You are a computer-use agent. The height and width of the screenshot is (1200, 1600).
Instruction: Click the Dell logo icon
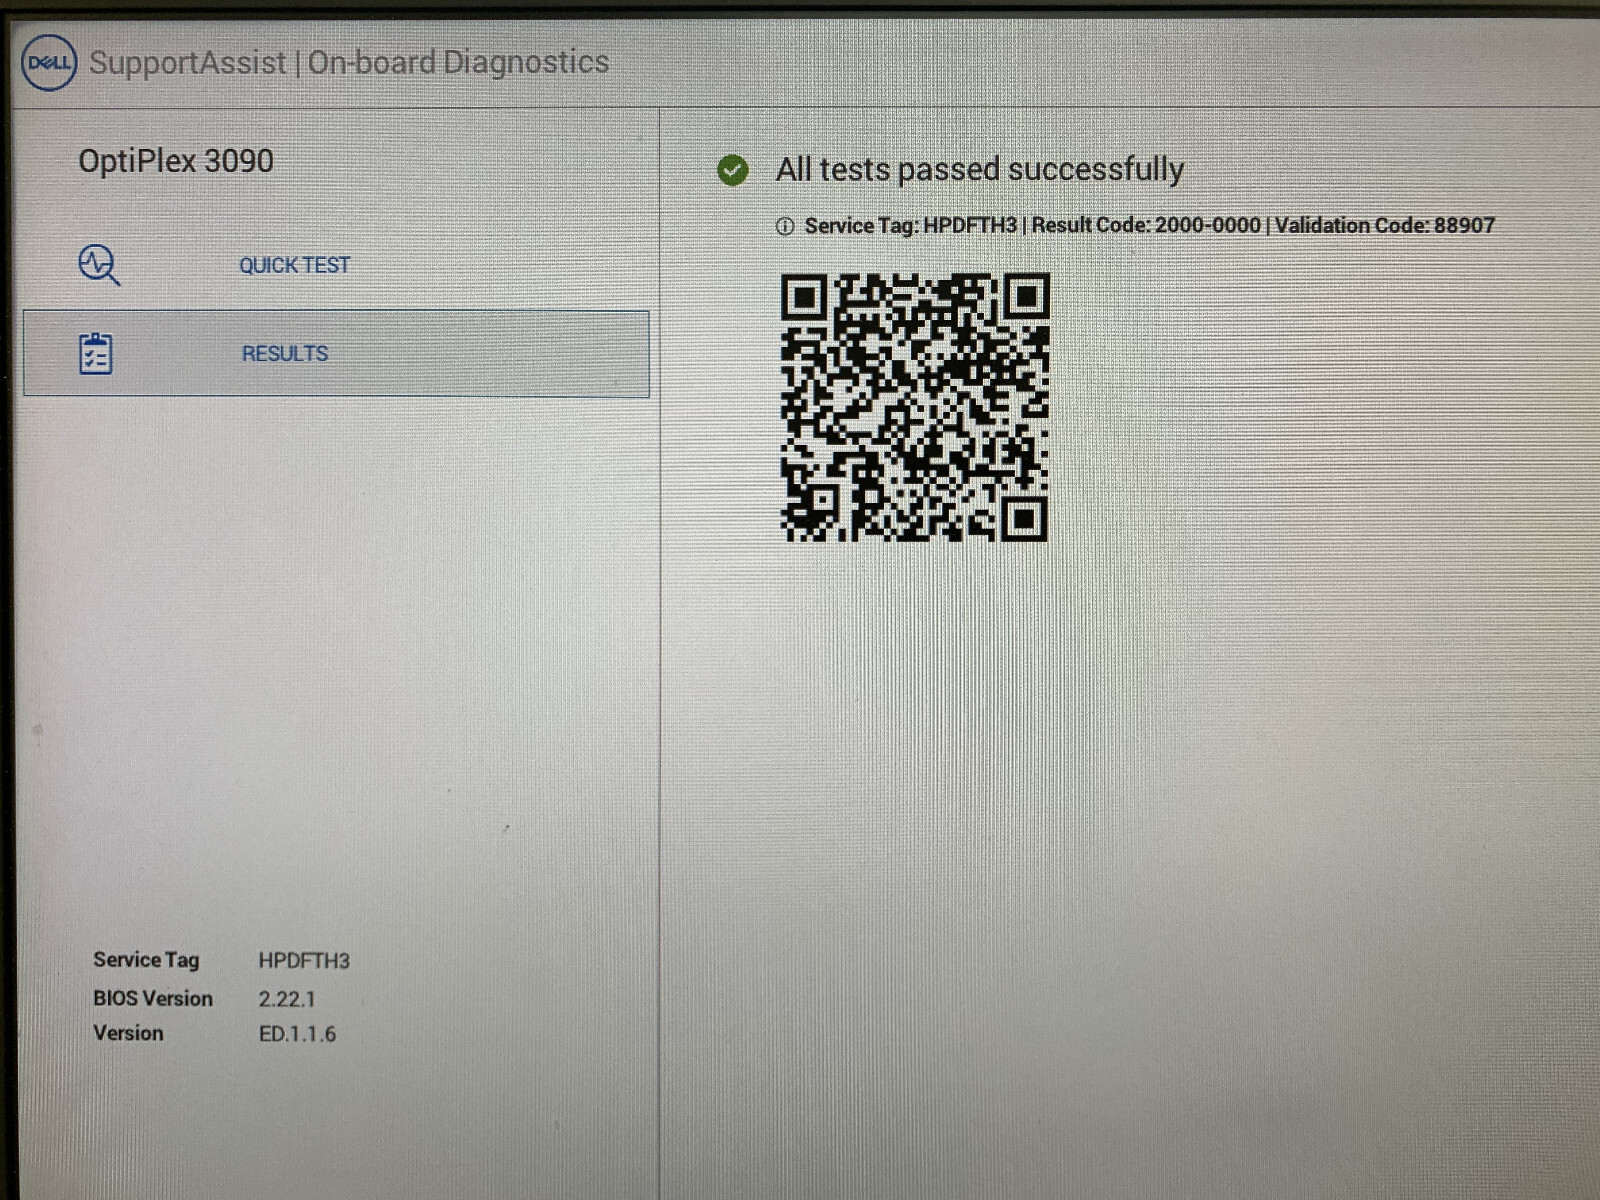(x=49, y=62)
